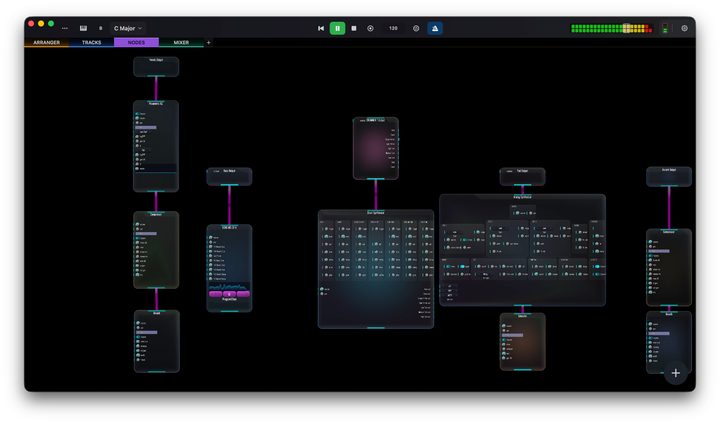Add a new tab with the plus
720x424 pixels.
[208, 42]
